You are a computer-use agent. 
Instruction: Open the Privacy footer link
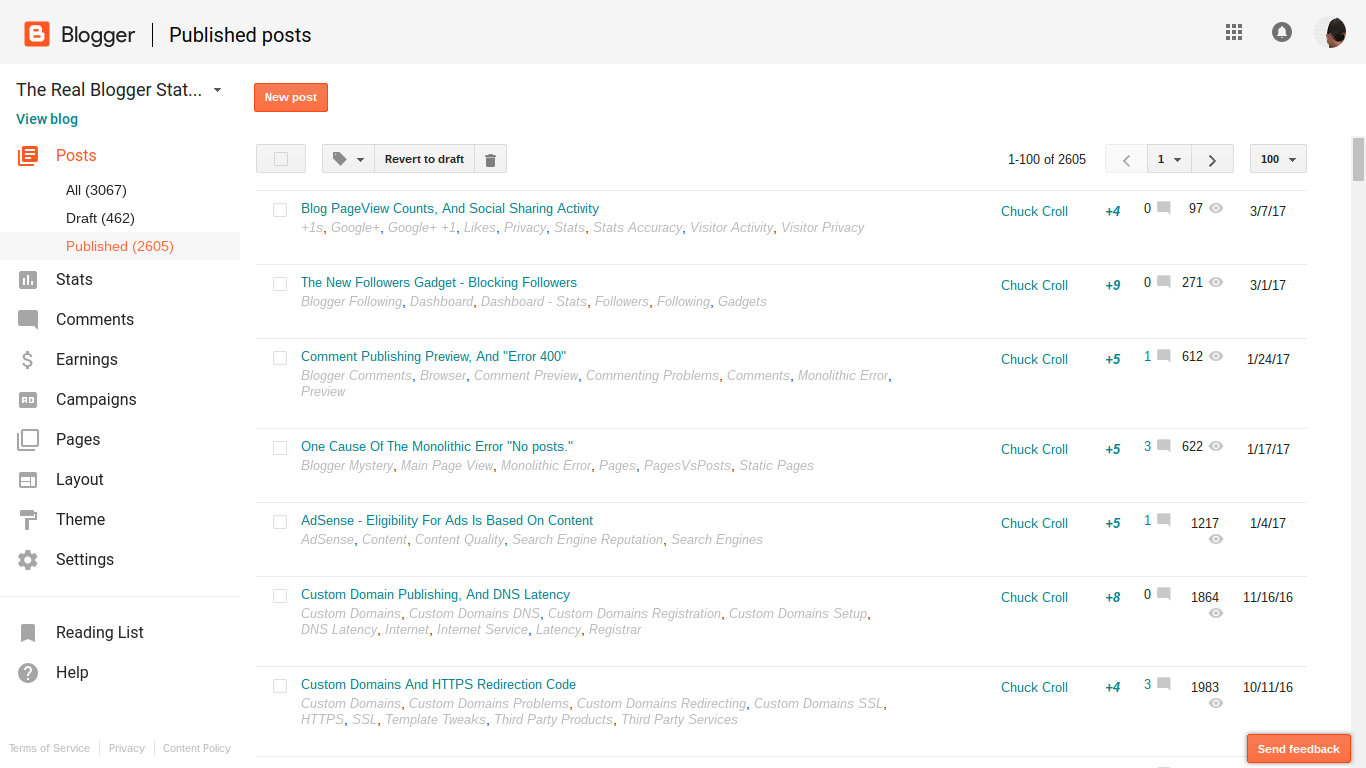click(127, 748)
